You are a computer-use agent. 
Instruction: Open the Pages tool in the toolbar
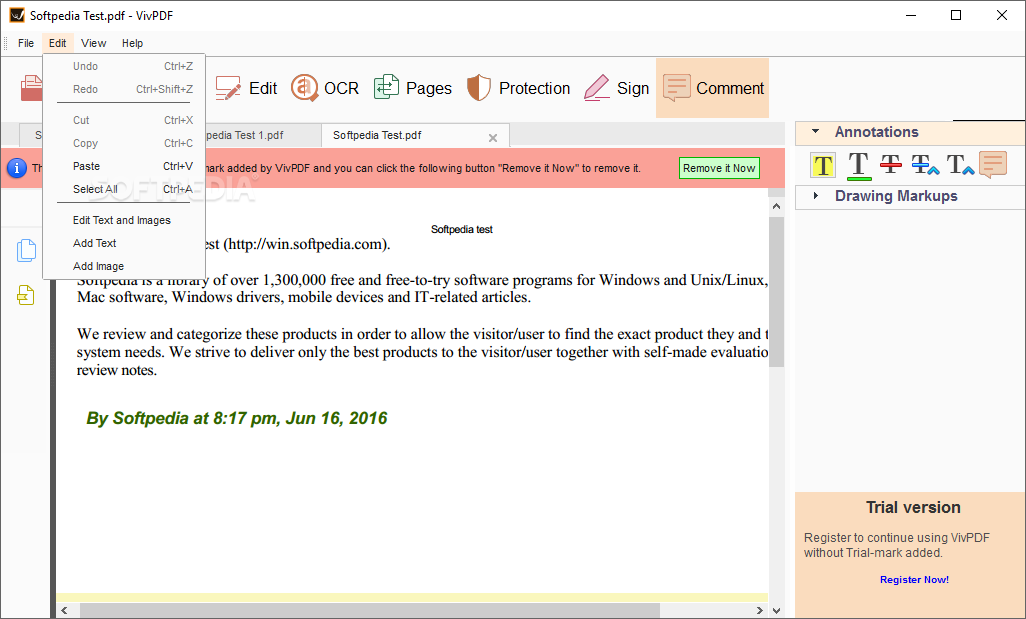(412, 88)
